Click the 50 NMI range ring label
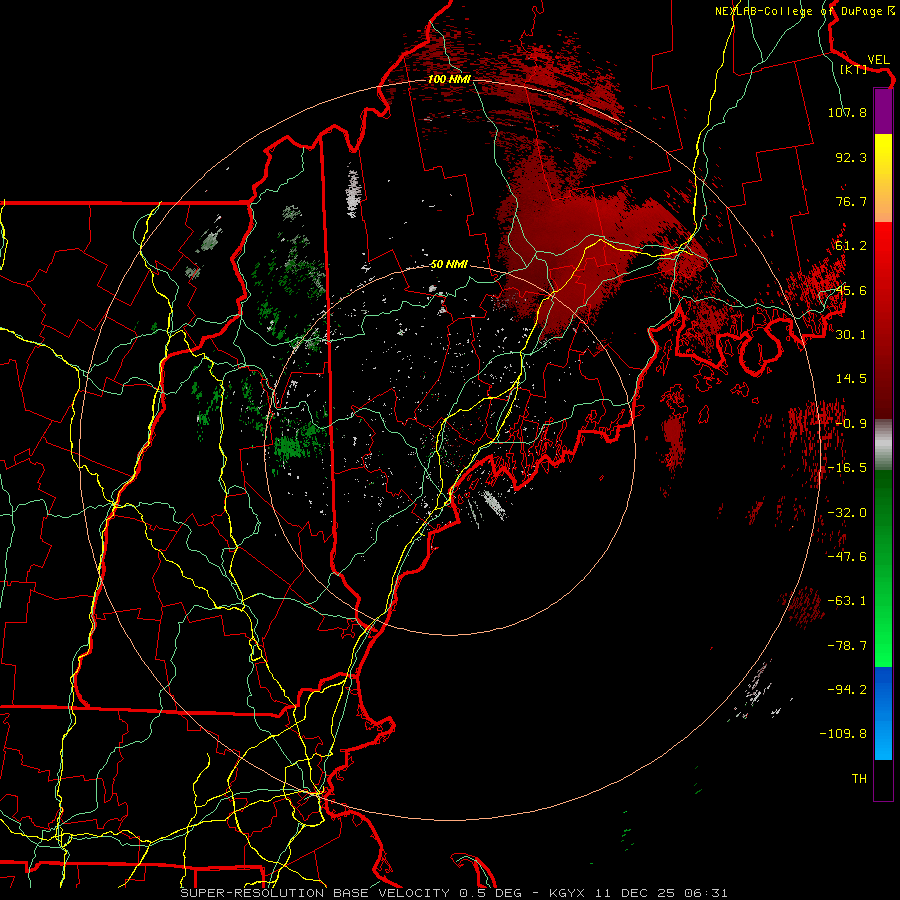This screenshot has height=900, width=900. point(449,264)
